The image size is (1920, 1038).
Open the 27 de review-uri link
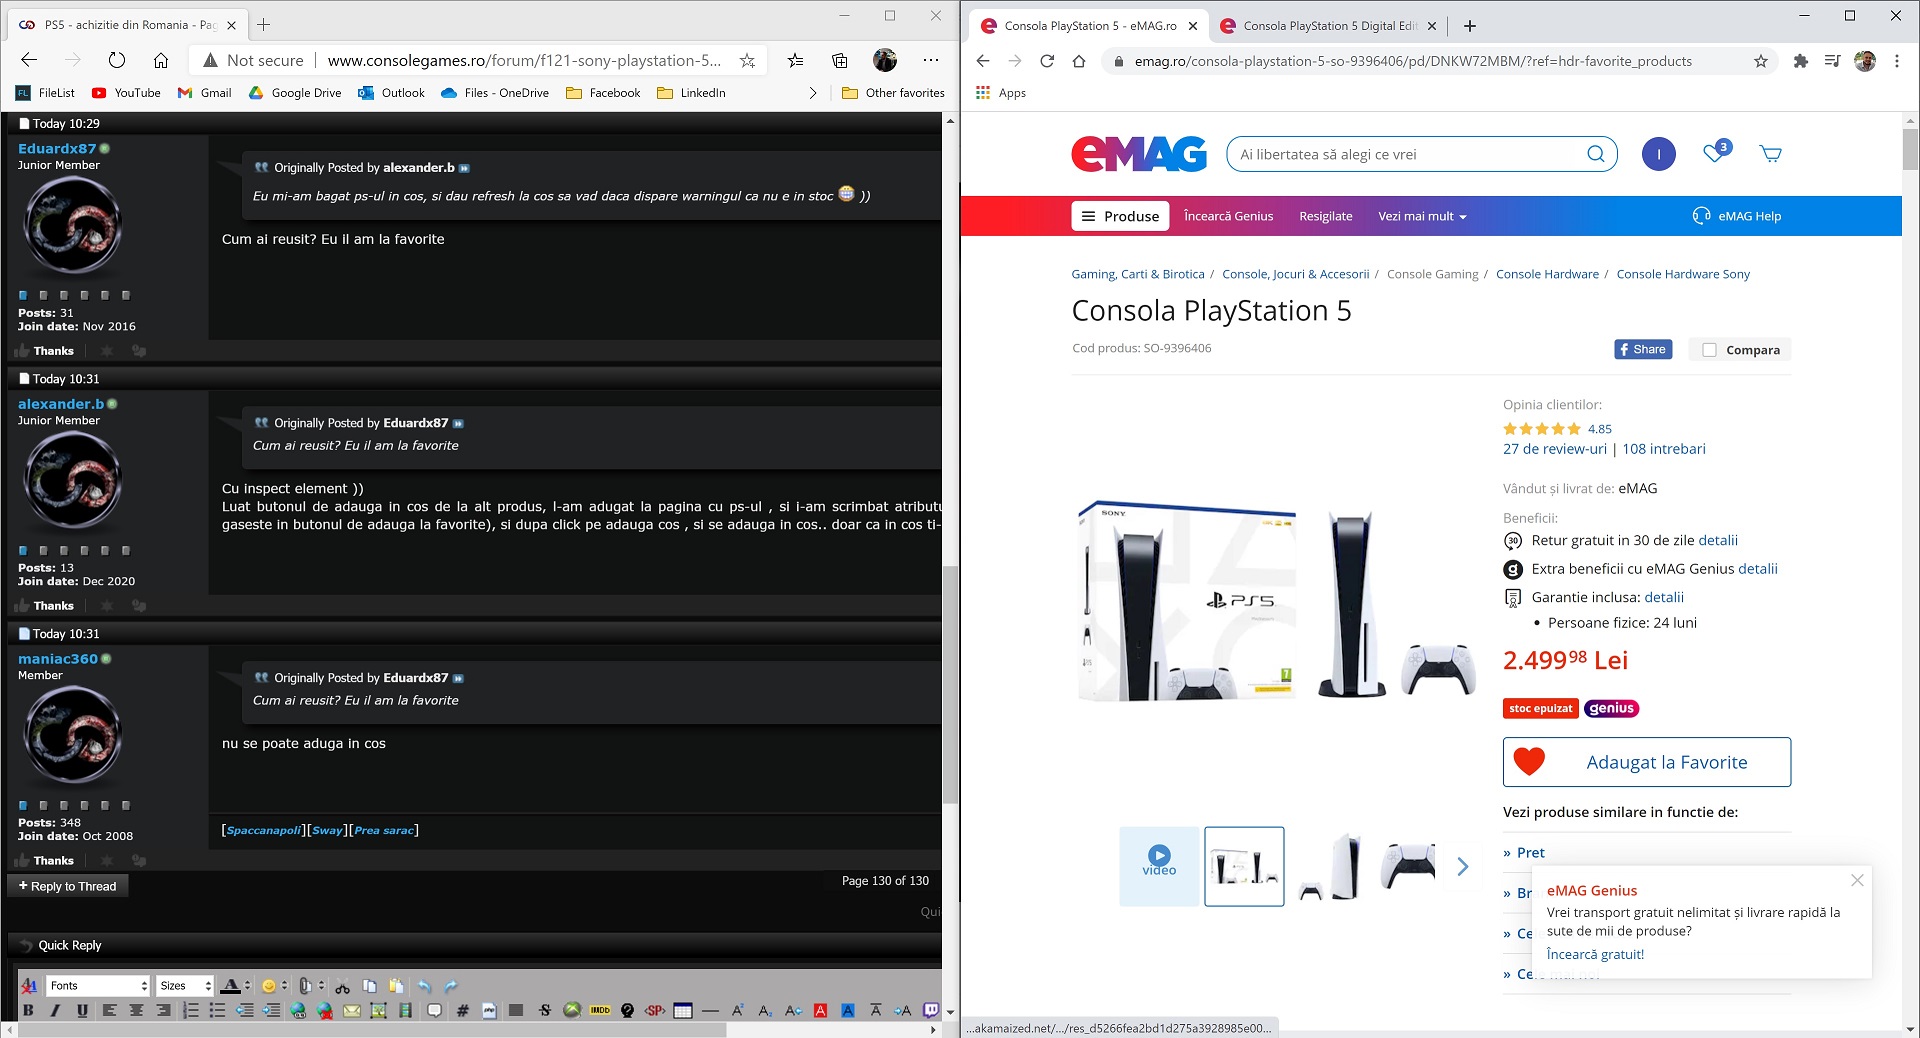pos(1555,449)
